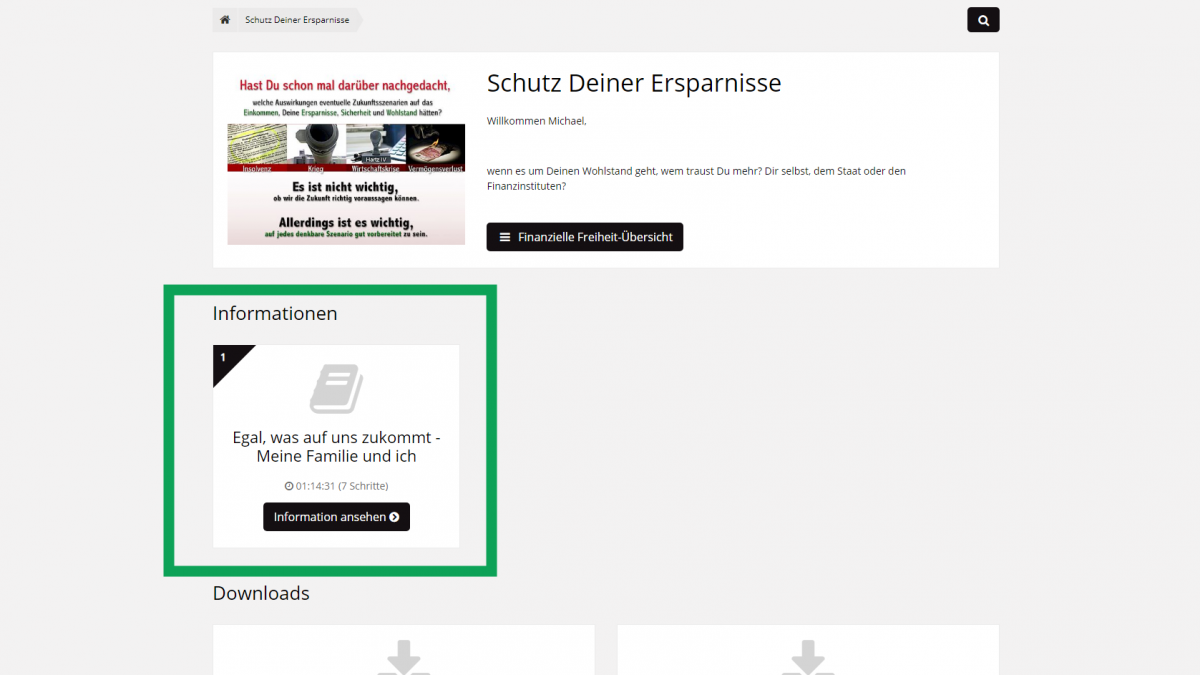Click the arrow icon on Information ansehen

coord(394,517)
